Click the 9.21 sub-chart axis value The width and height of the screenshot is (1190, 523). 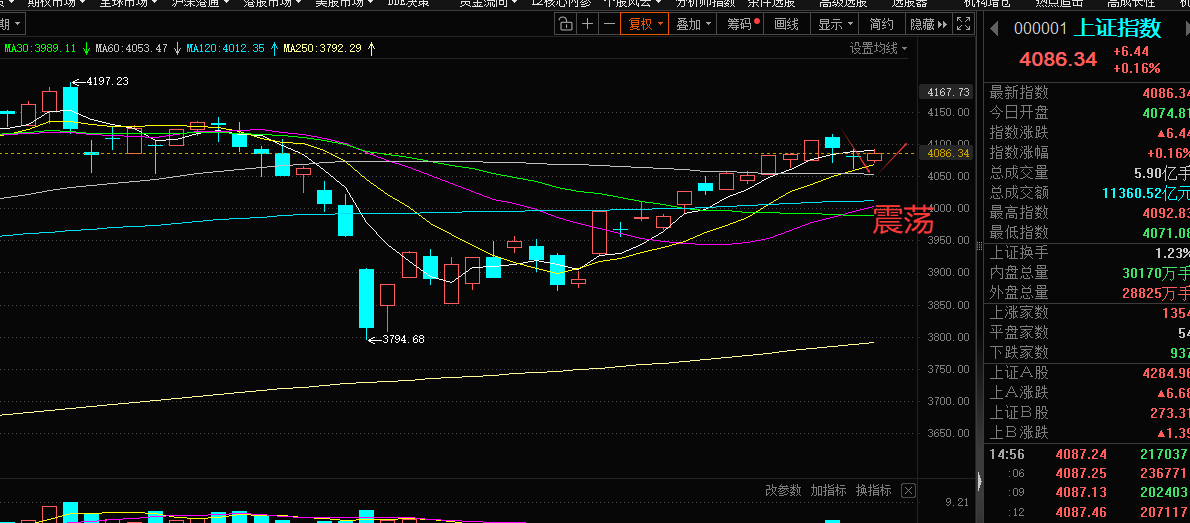tap(956, 502)
